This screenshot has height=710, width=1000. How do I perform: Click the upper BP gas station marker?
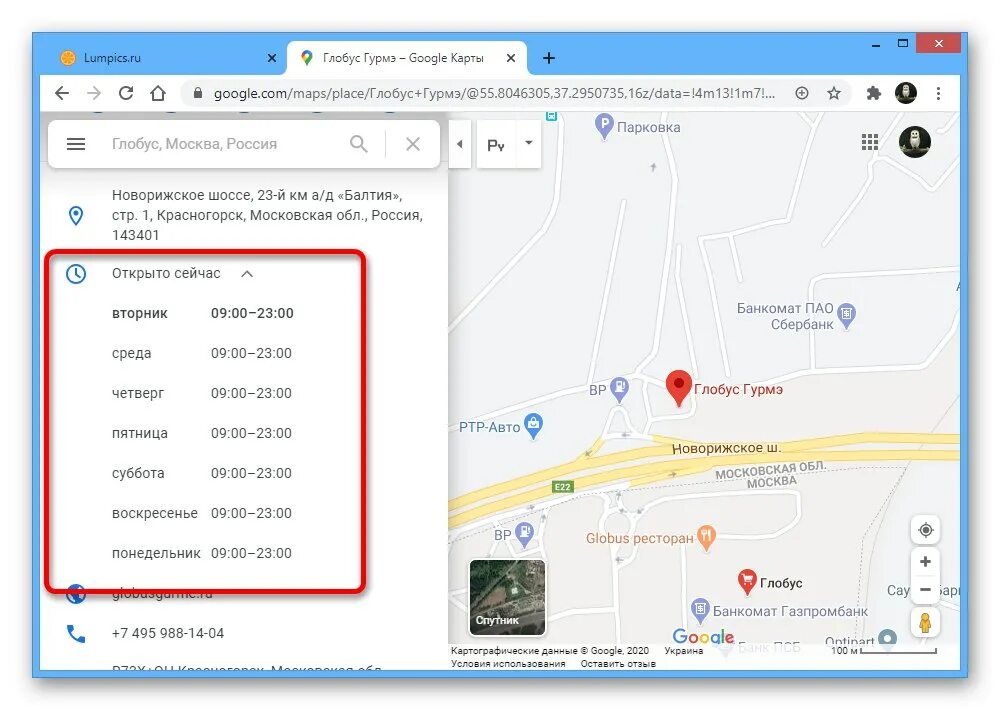[619, 388]
